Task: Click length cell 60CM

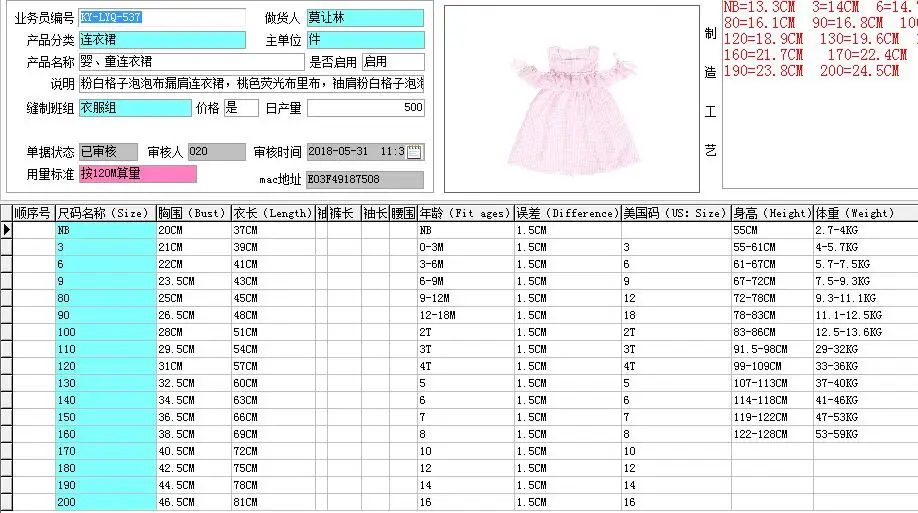Action: coord(273,383)
